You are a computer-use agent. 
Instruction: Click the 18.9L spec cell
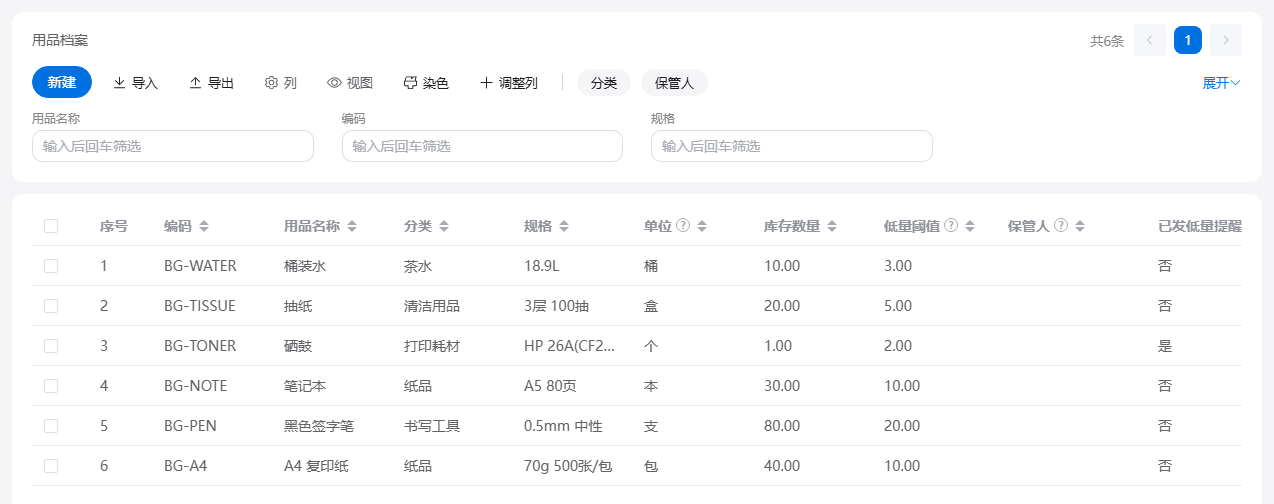tap(542, 266)
